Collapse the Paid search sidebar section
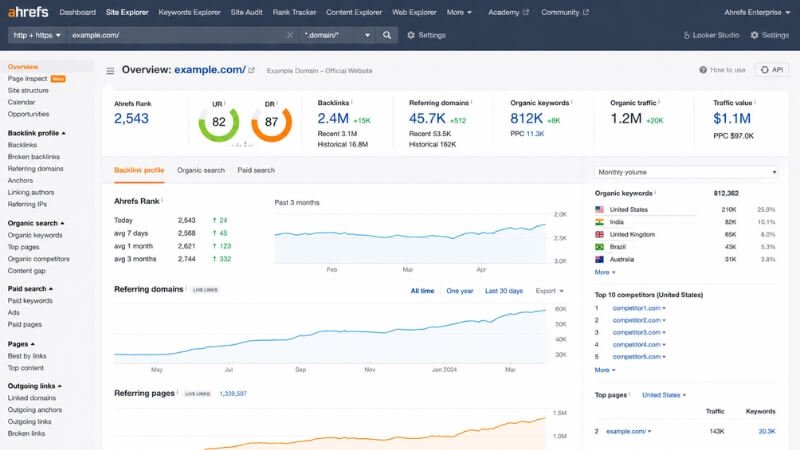Viewport: 800px width, 450px height. (30, 289)
